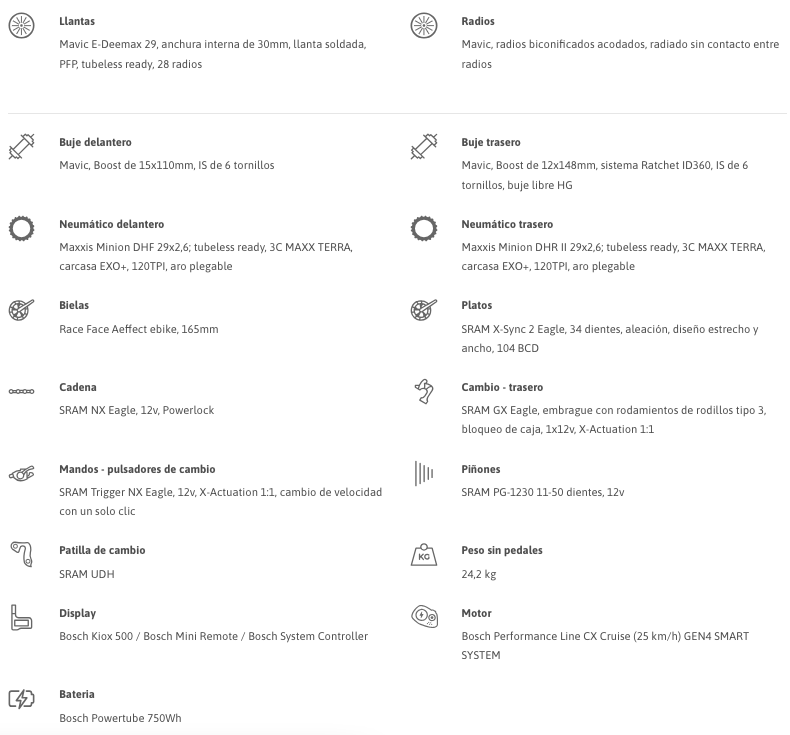Click the tire icon beside Neumático delantero

tap(21, 228)
